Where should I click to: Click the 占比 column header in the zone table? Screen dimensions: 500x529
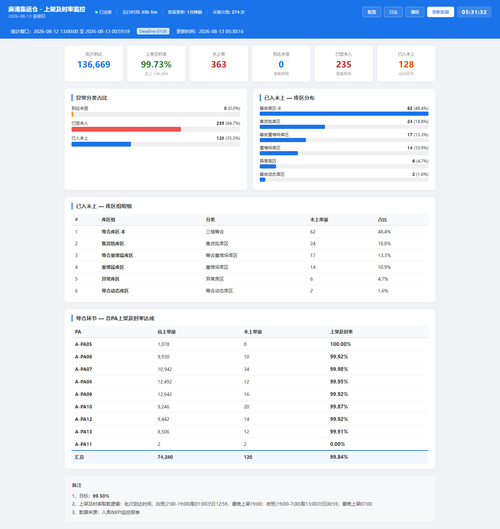coord(382,220)
